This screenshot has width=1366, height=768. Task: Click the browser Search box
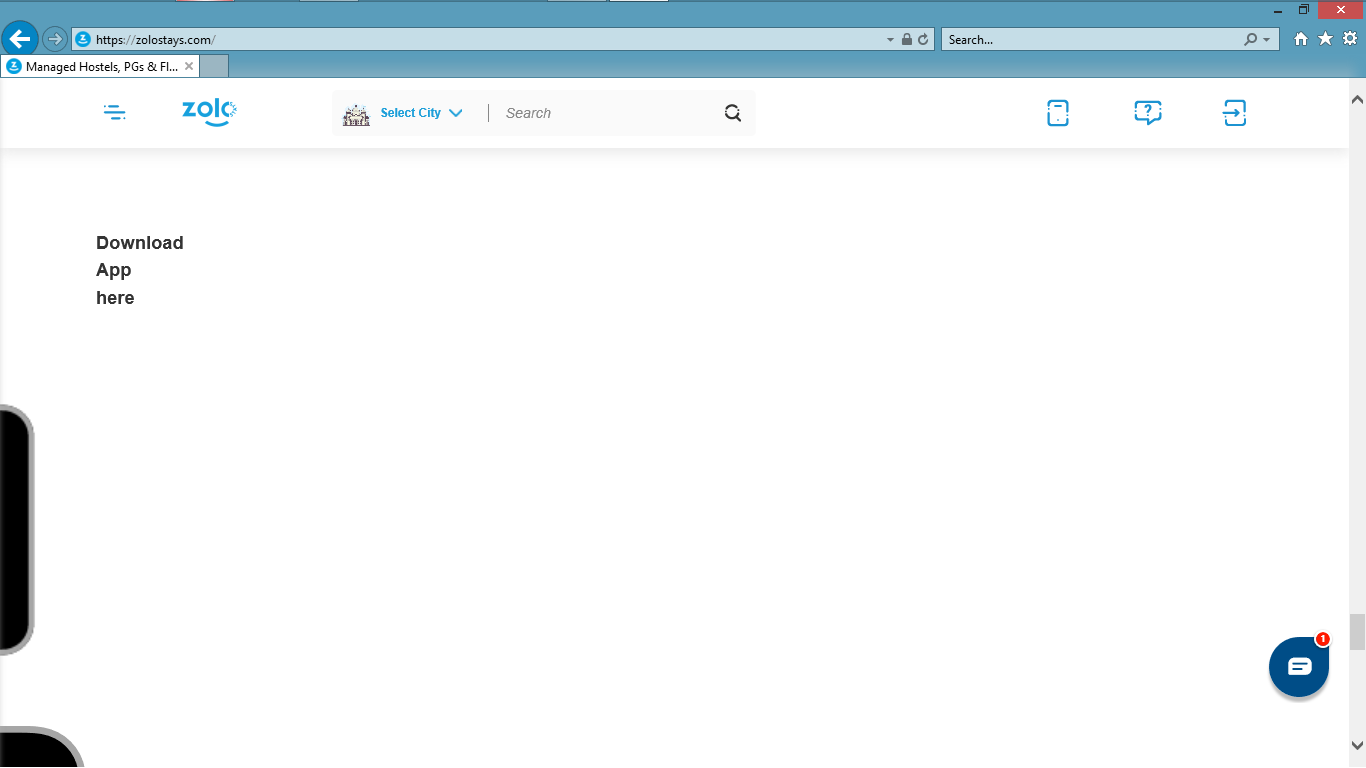coord(1092,40)
